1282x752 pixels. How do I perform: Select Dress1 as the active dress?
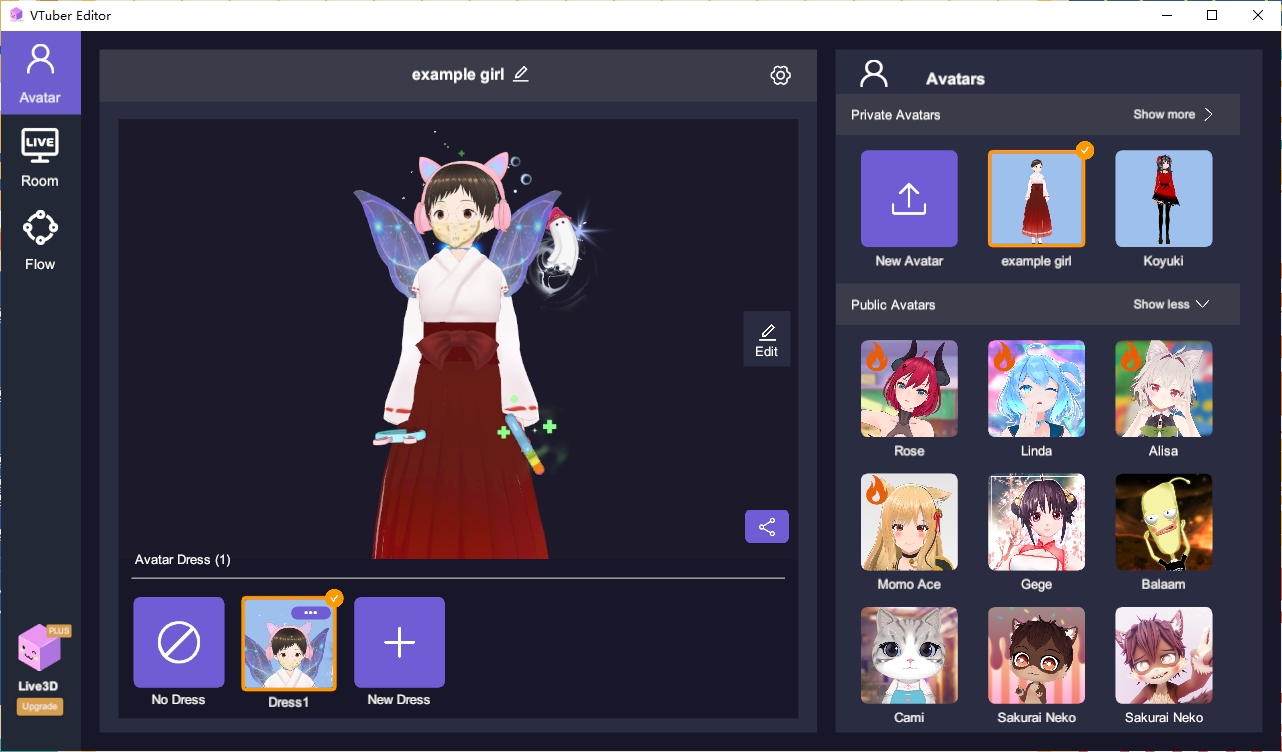click(288, 643)
